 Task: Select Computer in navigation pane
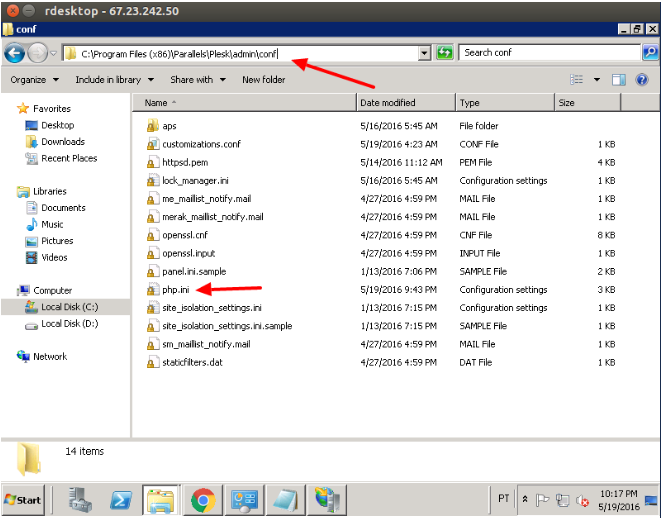[44, 290]
